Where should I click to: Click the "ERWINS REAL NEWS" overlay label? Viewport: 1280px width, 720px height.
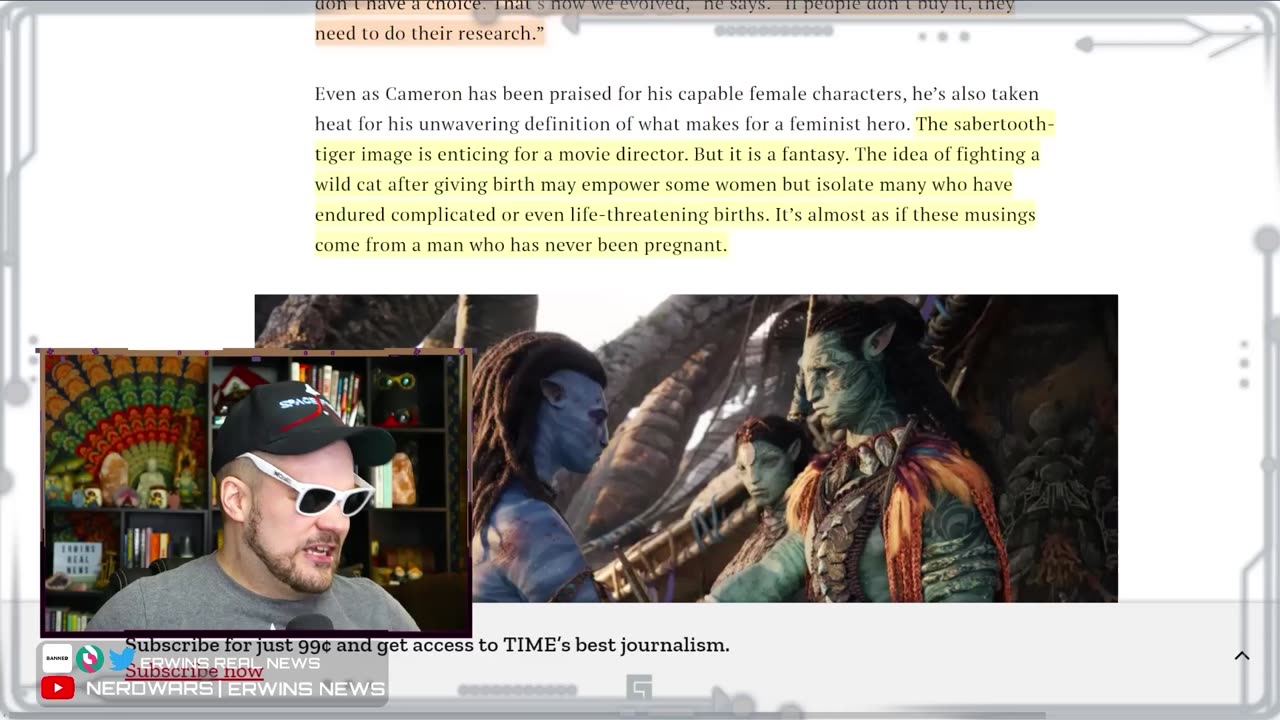click(230, 663)
